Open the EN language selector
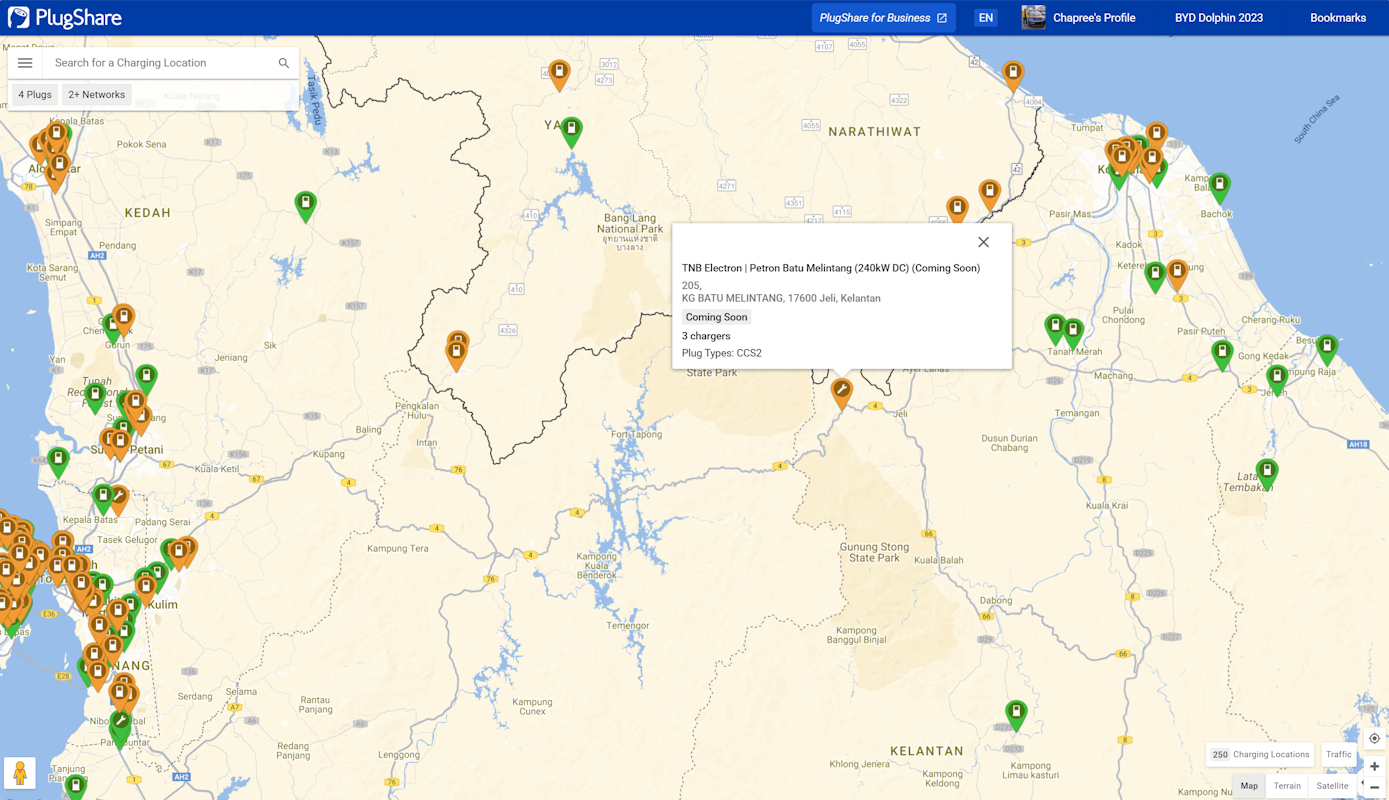Screen dimensions: 1389x800 [x=986, y=18]
